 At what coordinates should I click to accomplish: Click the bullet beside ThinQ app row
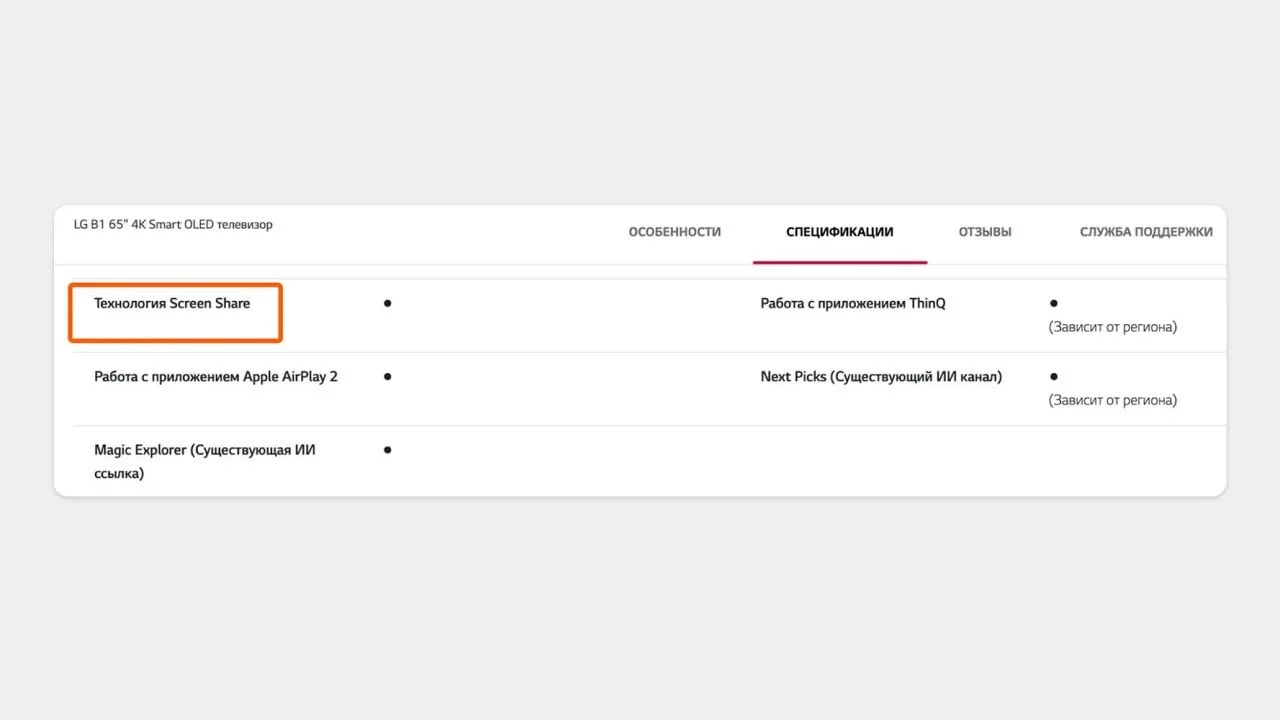(1054, 302)
